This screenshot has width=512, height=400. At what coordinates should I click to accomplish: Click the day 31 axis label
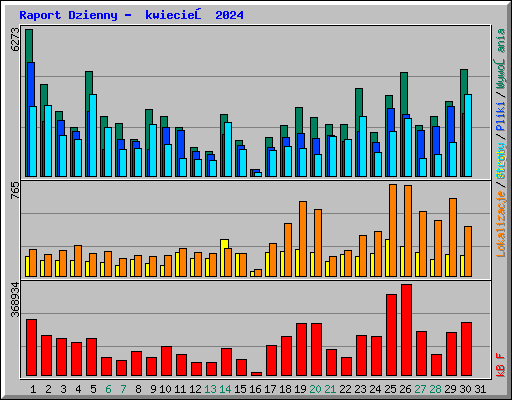click(480, 389)
